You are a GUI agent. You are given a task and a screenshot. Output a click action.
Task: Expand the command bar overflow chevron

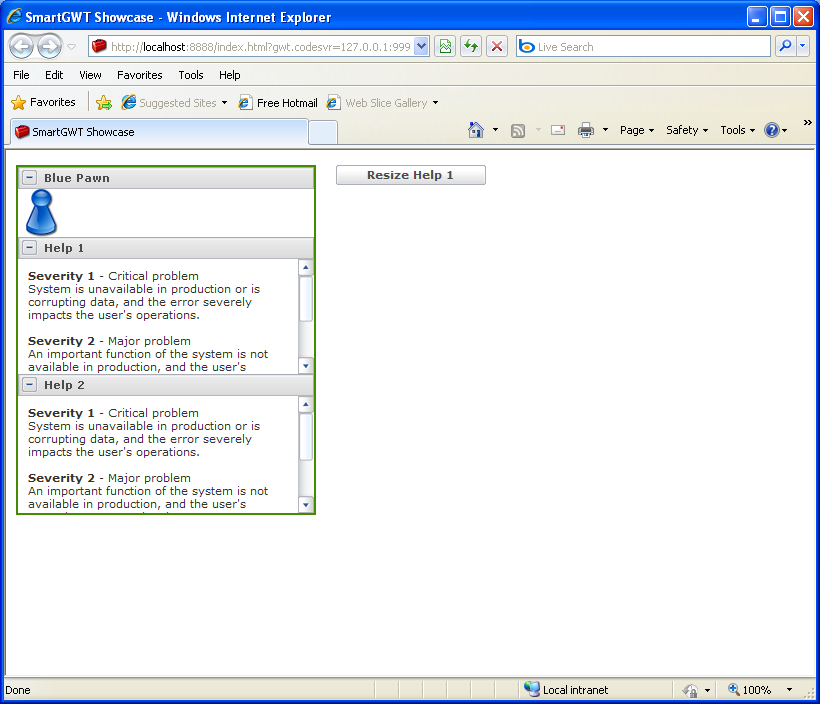807,122
